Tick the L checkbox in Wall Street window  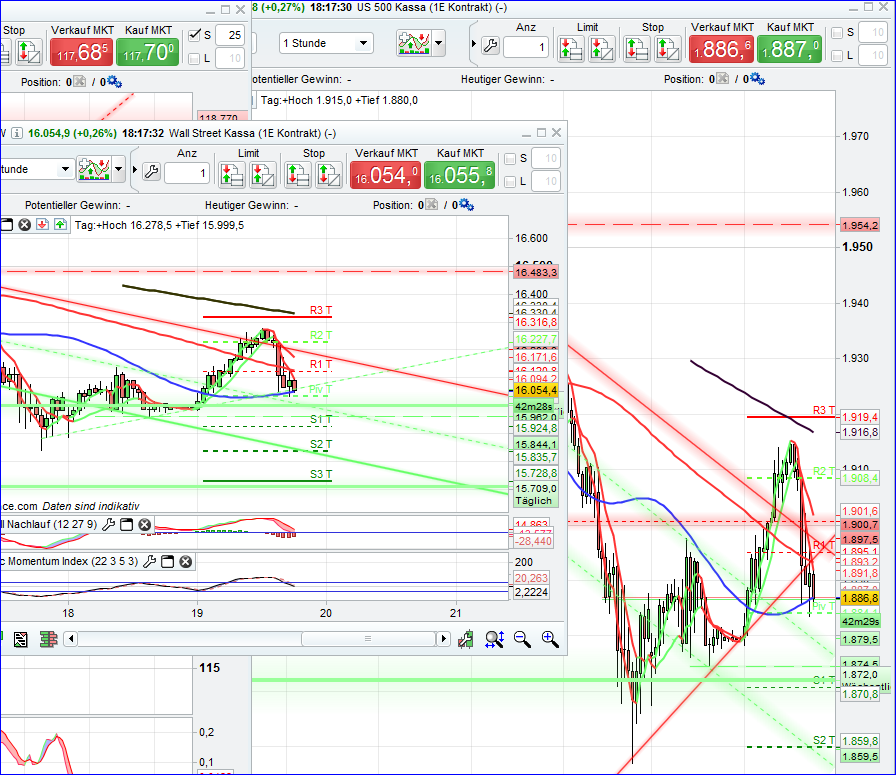click(x=511, y=181)
